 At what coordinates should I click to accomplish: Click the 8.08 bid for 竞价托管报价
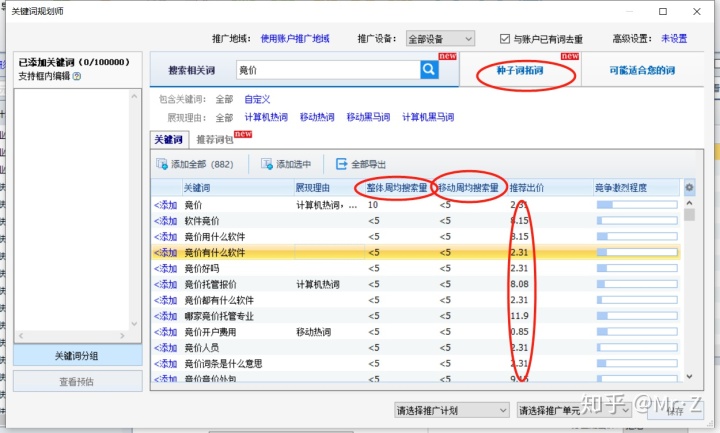click(519, 284)
